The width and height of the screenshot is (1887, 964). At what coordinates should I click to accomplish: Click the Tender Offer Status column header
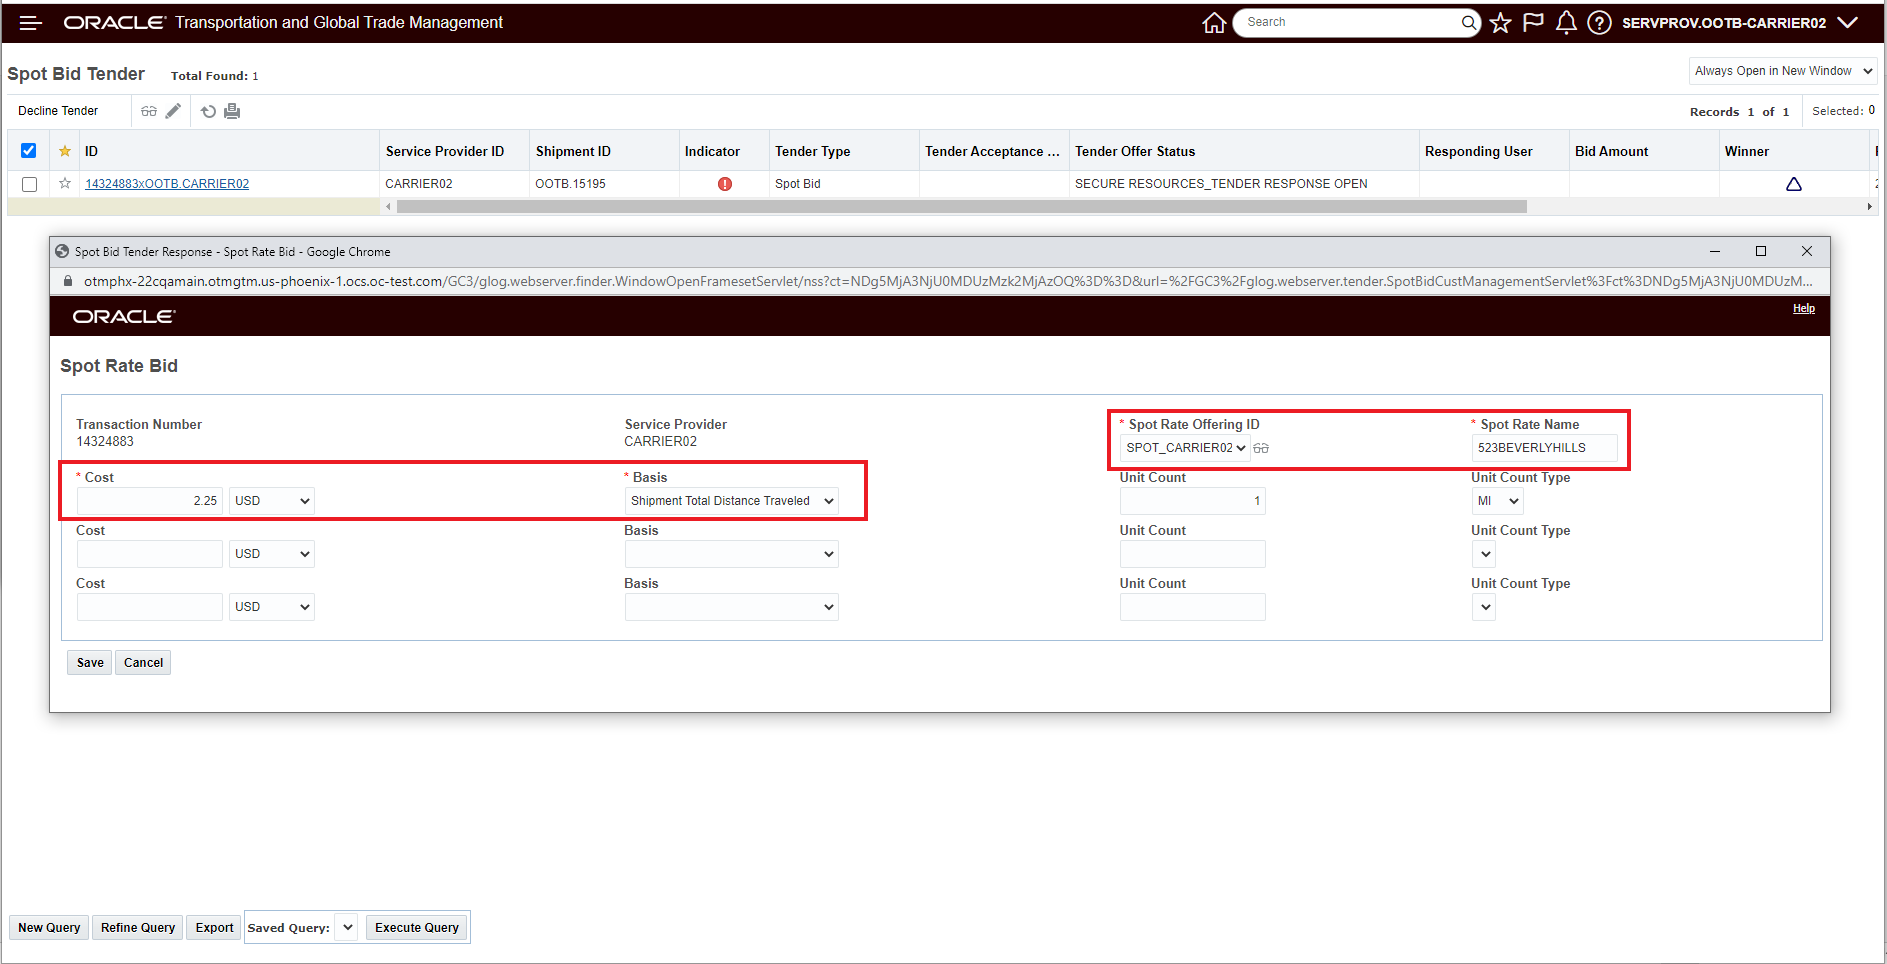(x=1135, y=151)
